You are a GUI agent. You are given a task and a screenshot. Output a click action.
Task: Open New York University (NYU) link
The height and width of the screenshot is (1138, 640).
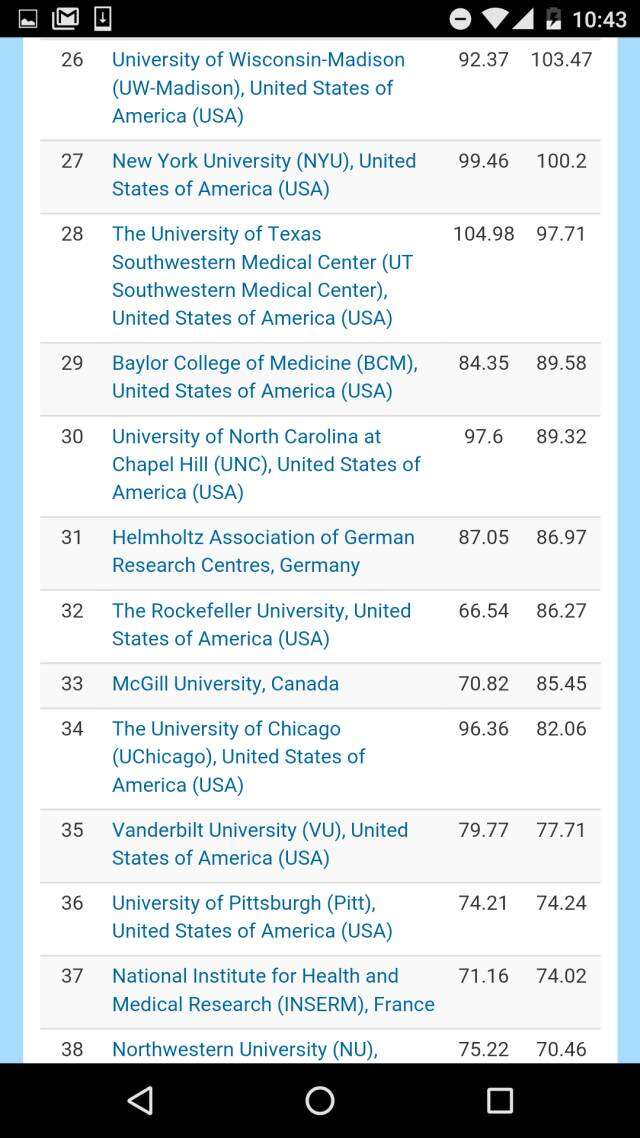263,175
